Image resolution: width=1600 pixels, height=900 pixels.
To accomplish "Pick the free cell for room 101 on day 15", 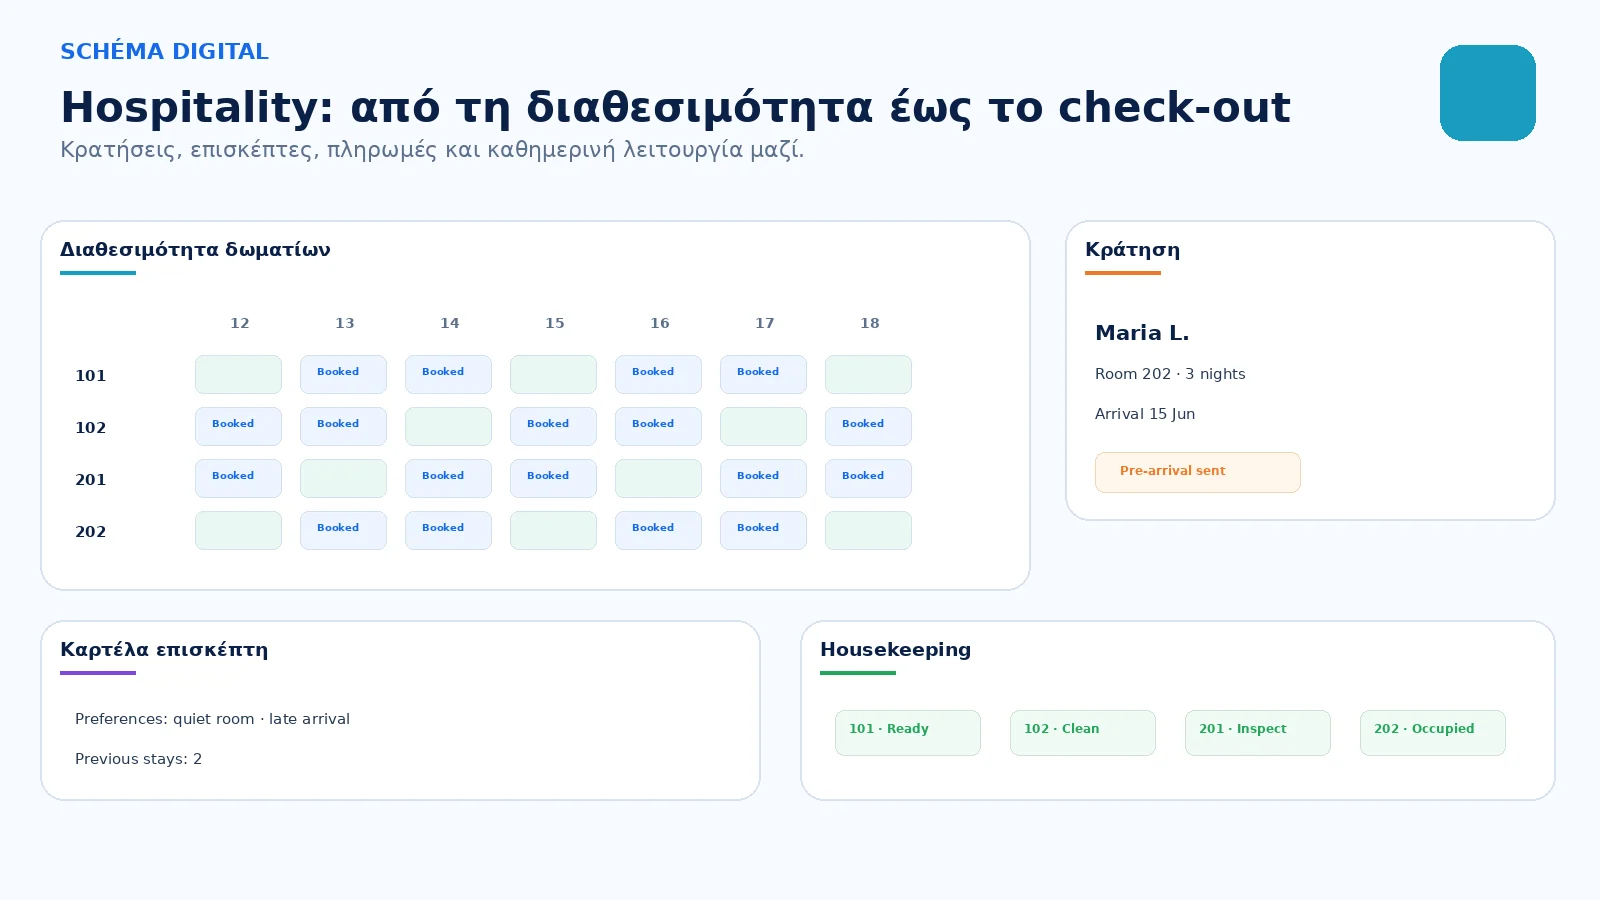I will (553, 375).
